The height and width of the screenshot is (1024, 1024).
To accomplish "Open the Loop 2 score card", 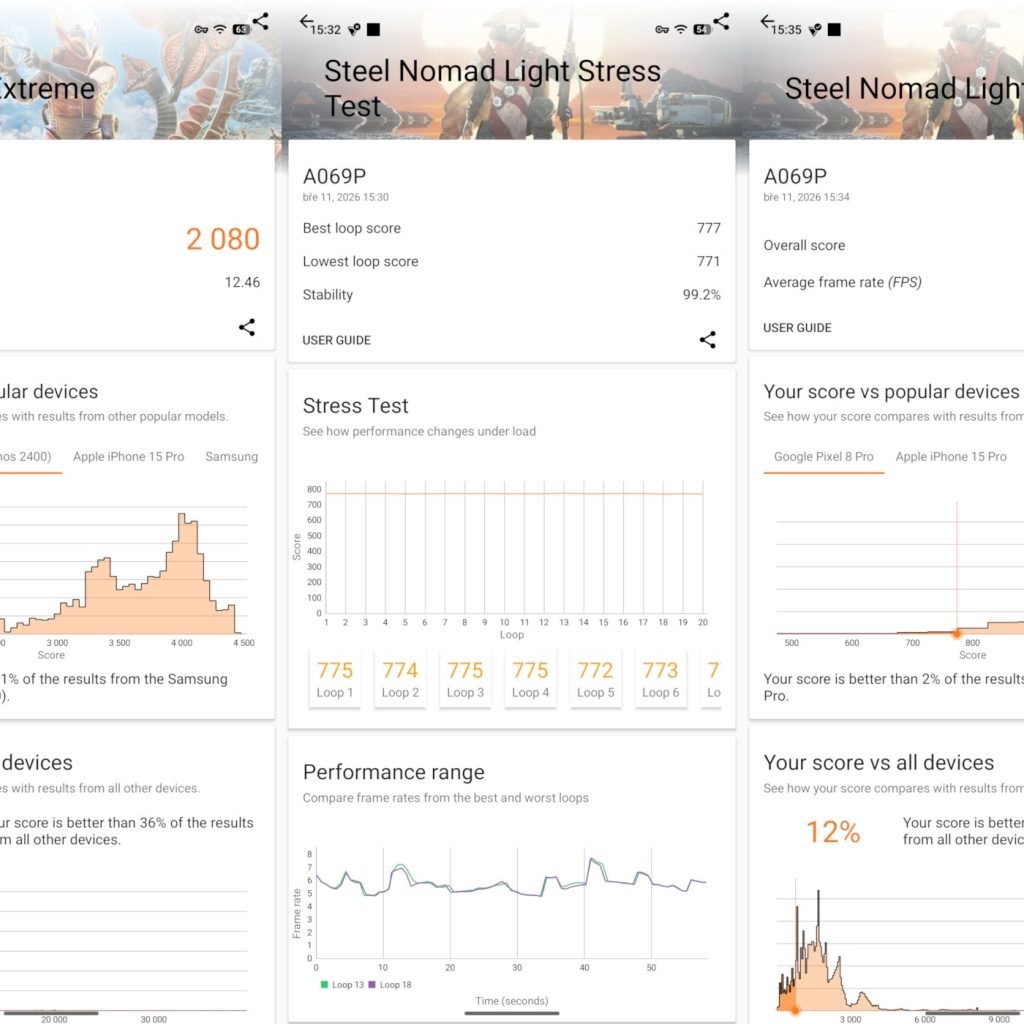I will click(x=400, y=679).
